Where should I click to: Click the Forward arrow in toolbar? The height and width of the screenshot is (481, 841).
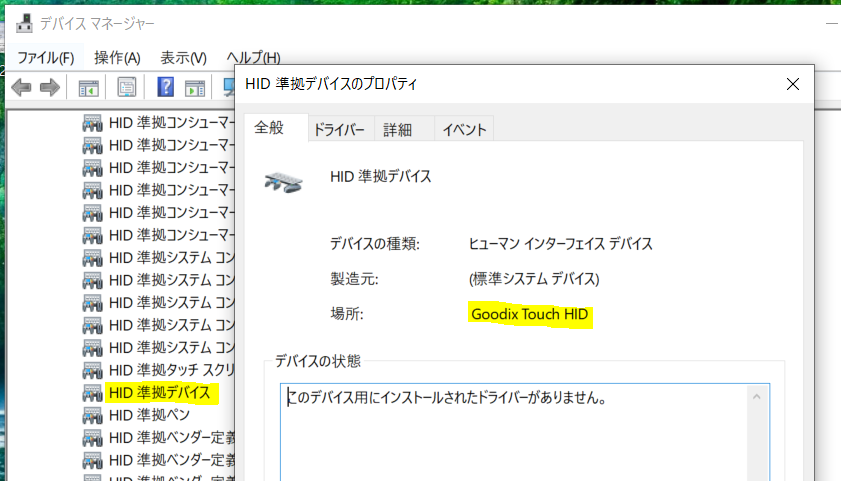click(50, 87)
